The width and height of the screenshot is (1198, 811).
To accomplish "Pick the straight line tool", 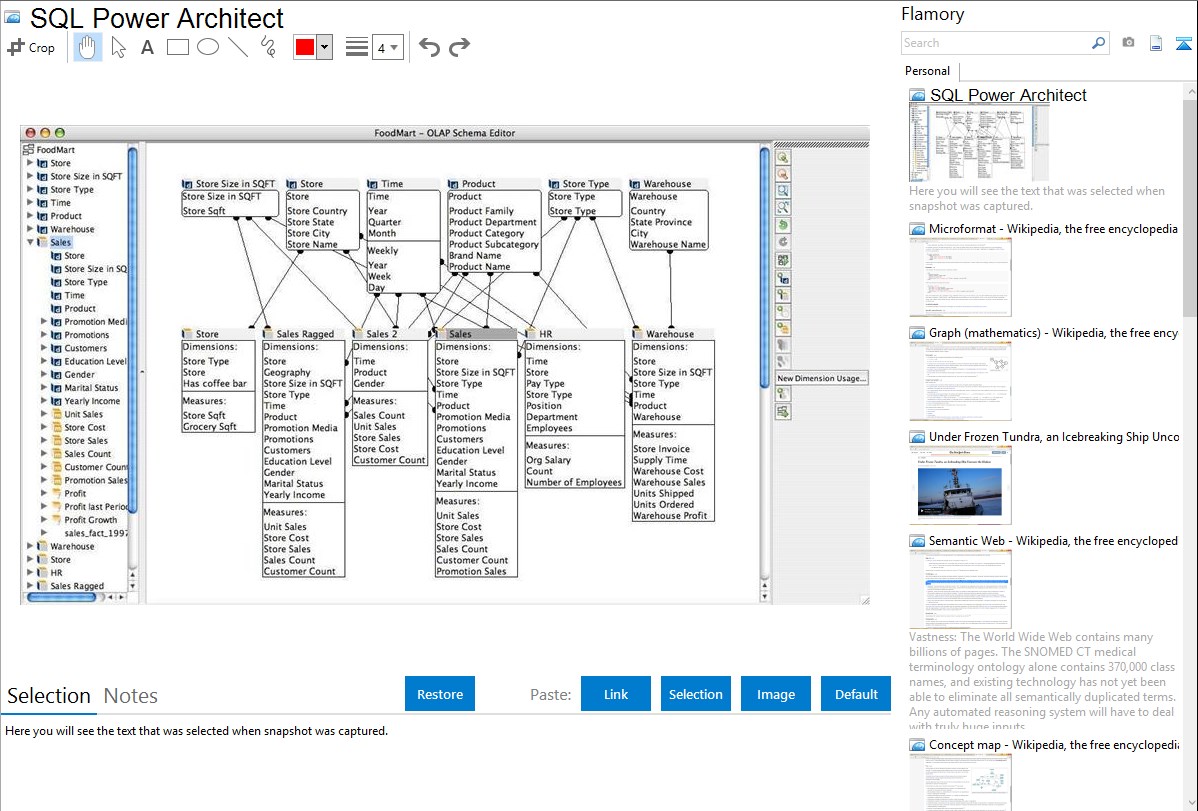I will 238,47.
